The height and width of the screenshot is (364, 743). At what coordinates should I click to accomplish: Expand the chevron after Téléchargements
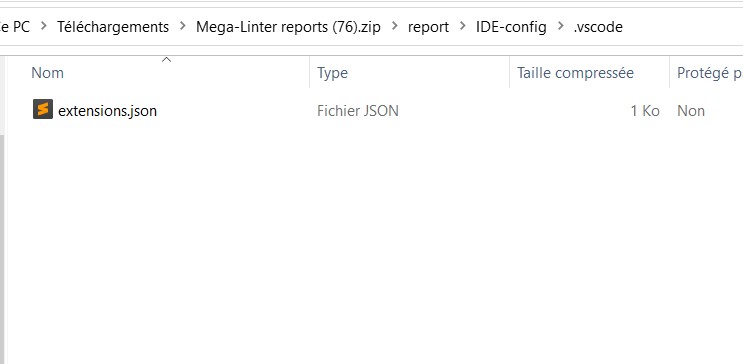pyautogui.click(x=182, y=27)
